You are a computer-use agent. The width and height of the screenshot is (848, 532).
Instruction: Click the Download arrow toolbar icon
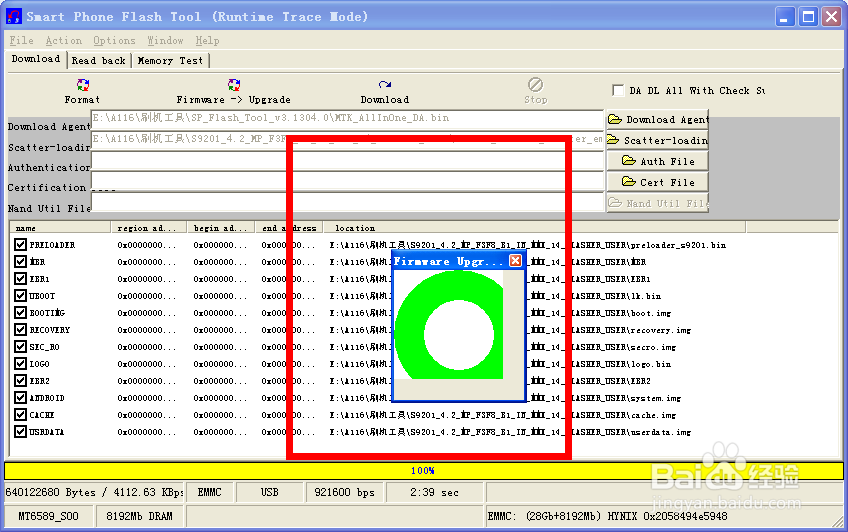click(385, 85)
